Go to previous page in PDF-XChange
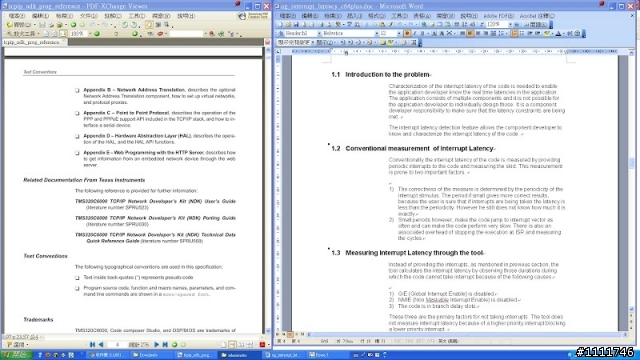This screenshot has width=640, height=360. (x=101, y=345)
